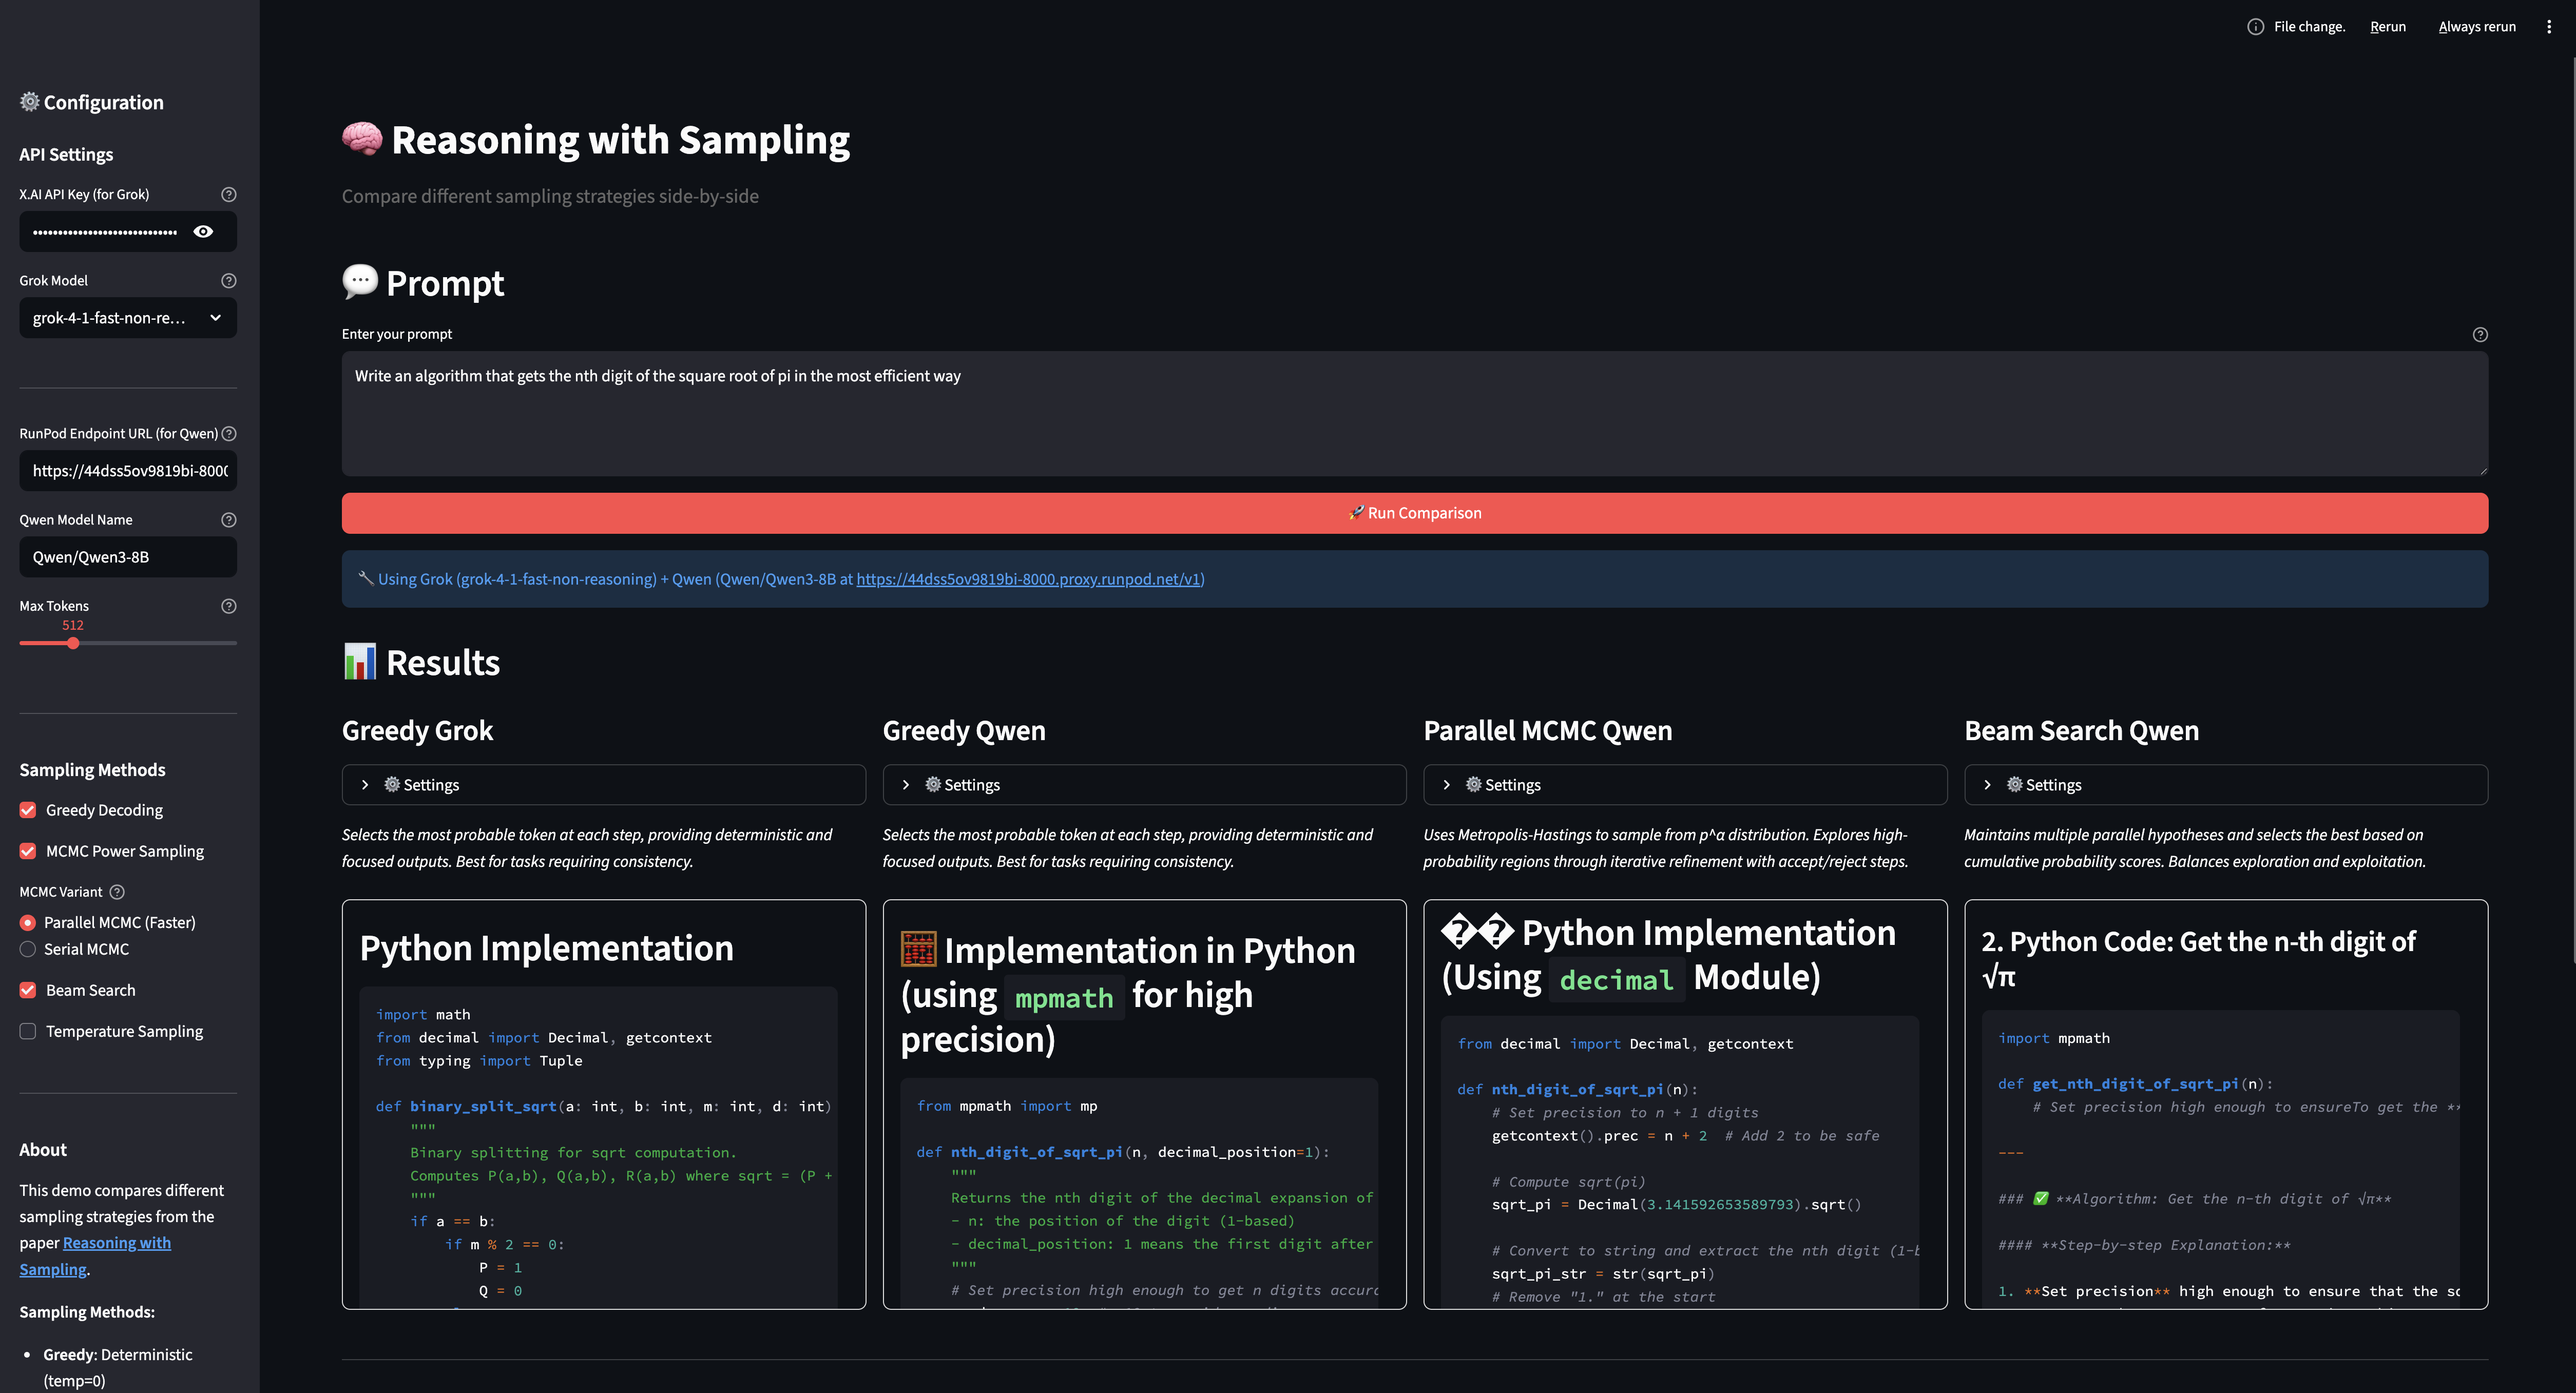The height and width of the screenshot is (1393, 2576).
Task: Select the Serial MCMC radio option
Action: (x=28, y=949)
